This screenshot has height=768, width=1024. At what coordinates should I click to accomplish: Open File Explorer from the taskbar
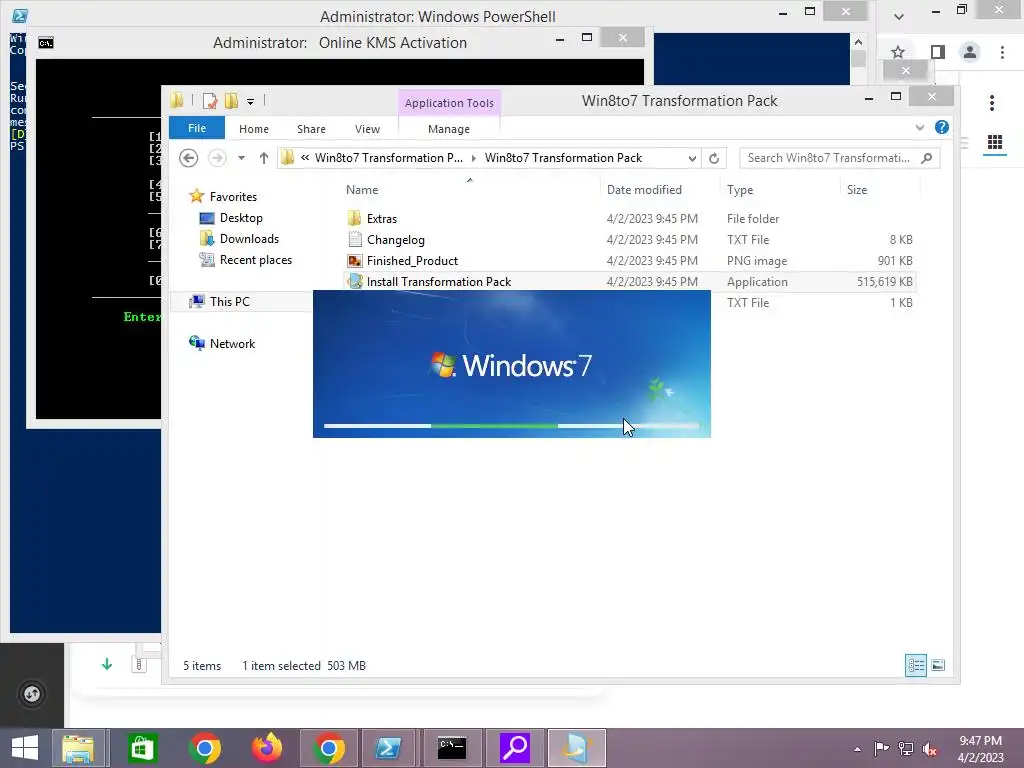point(78,748)
